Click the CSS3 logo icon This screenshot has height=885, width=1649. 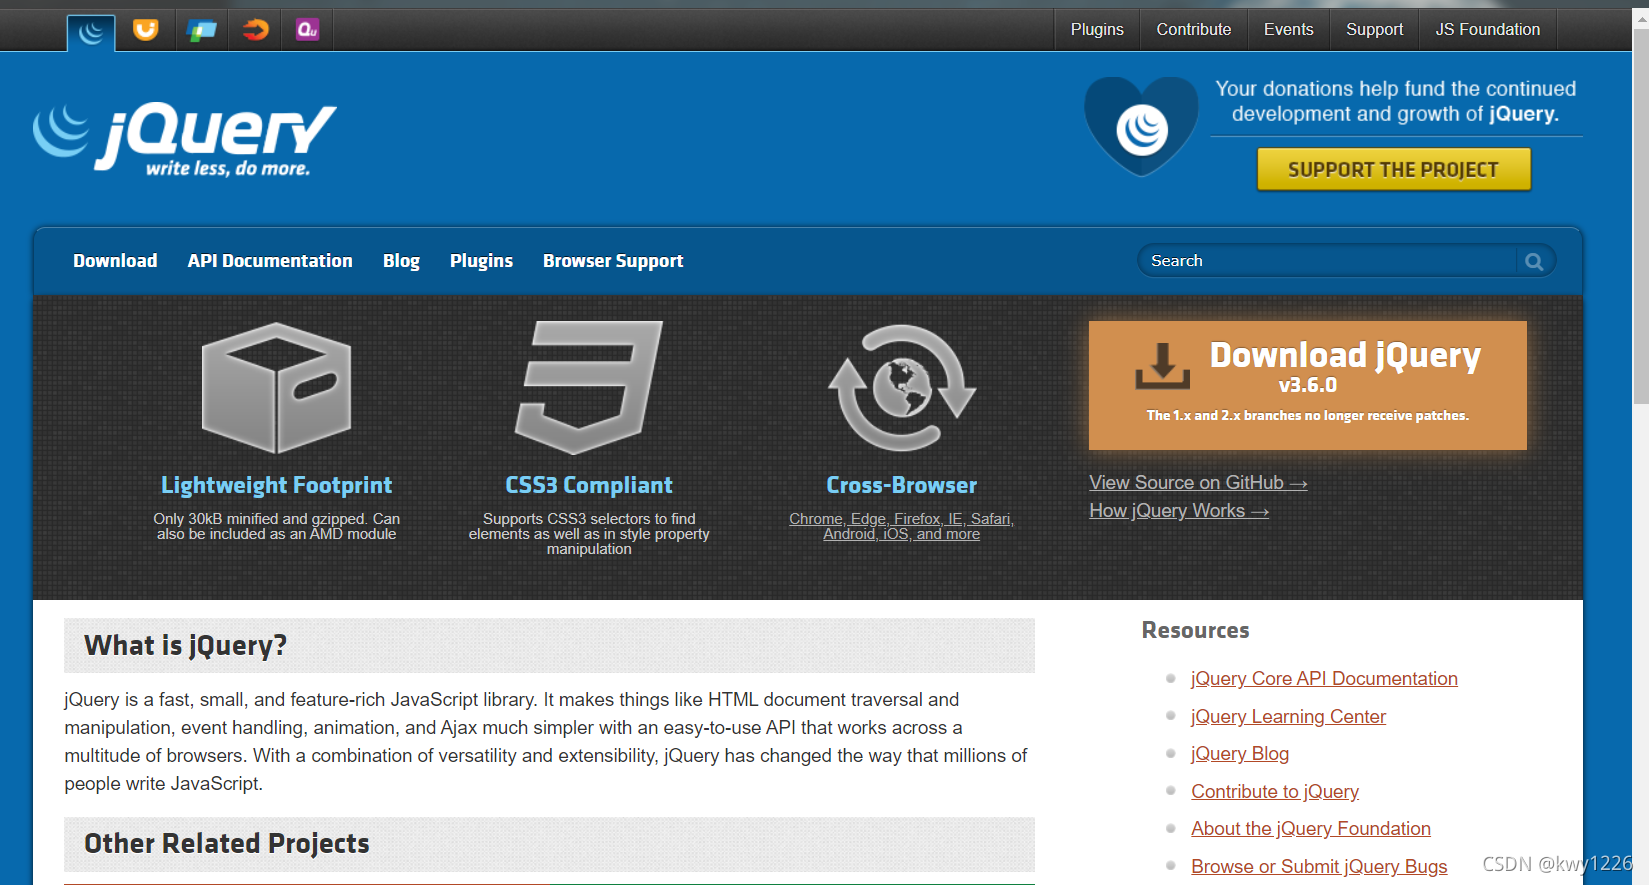[588, 388]
